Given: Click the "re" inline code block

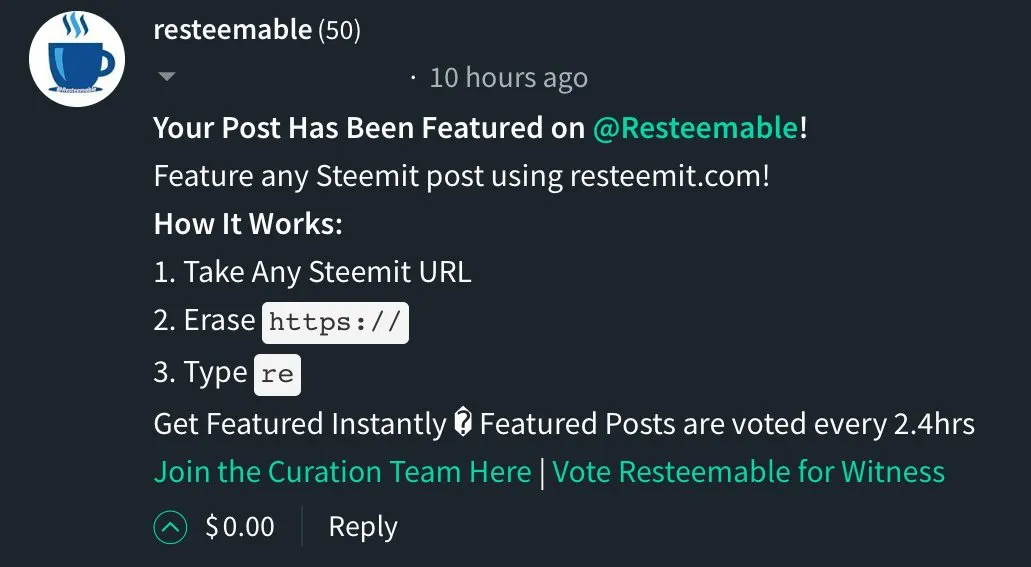Looking at the screenshot, I should tap(277, 374).
